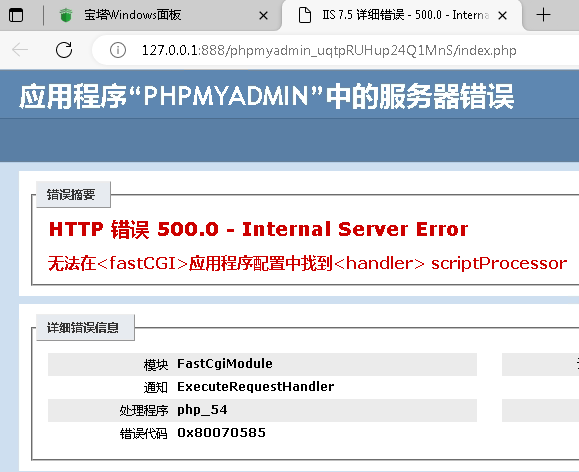Select the FastCgiModule value
579x472 pixels.
(x=225, y=364)
